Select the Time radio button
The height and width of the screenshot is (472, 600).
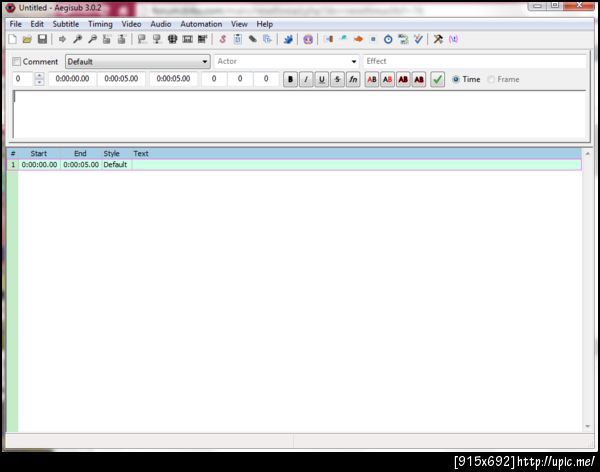point(456,79)
